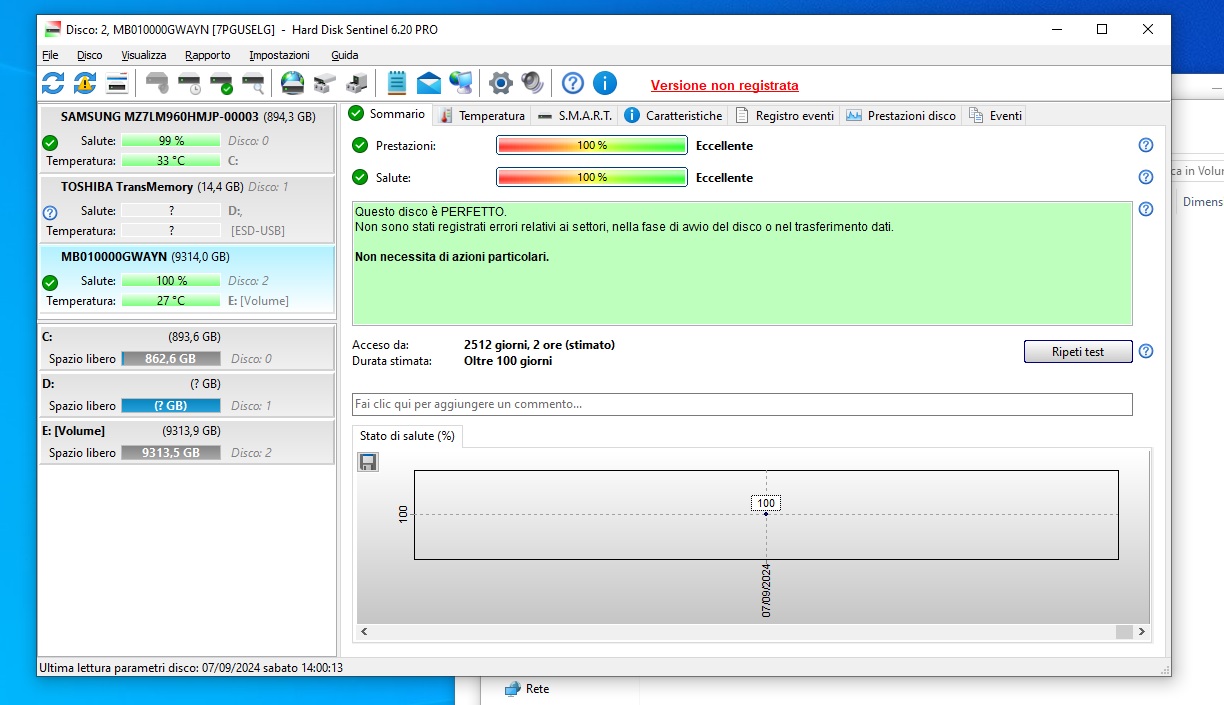Click help icon next to Ripeti test
Screen dimensions: 1224x705
(1146, 352)
